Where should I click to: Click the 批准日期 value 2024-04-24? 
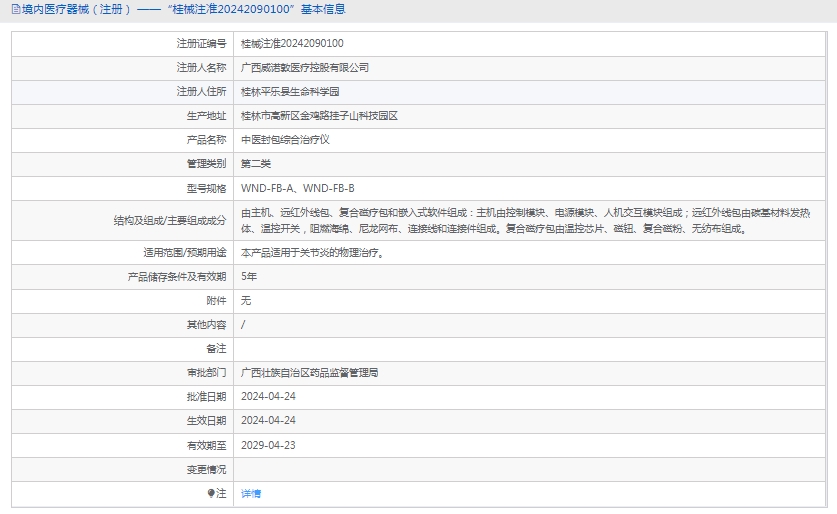coord(268,396)
